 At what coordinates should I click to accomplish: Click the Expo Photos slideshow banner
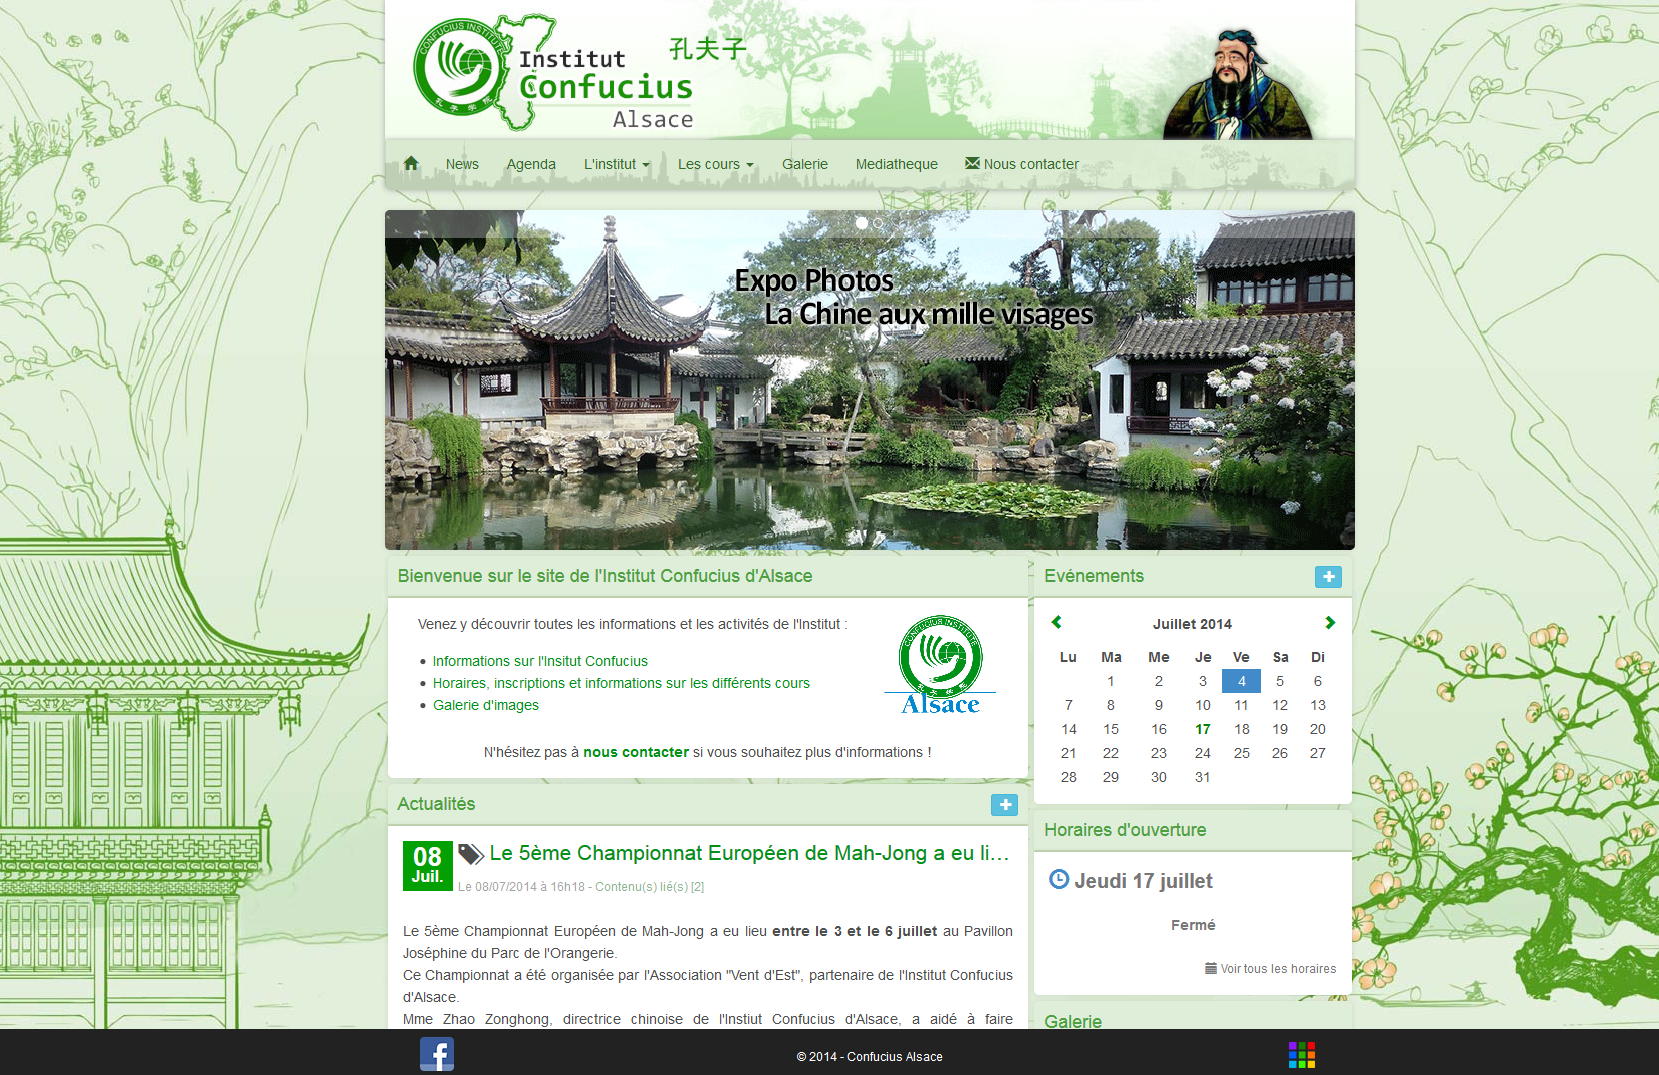tap(870, 380)
